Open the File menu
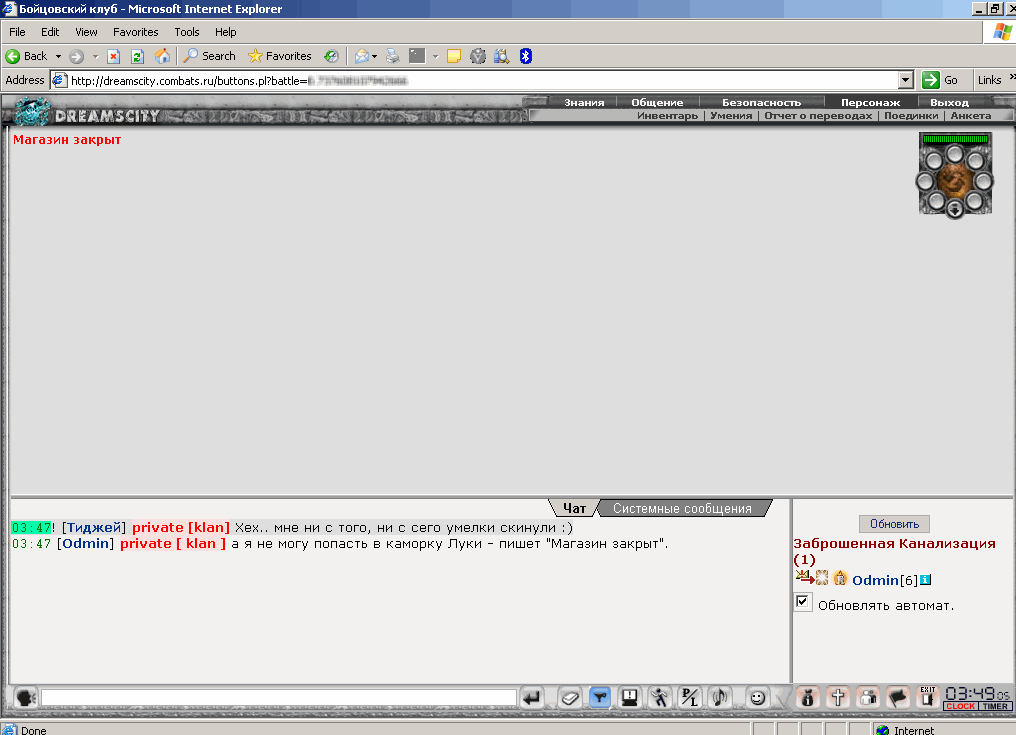 (17, 32)
